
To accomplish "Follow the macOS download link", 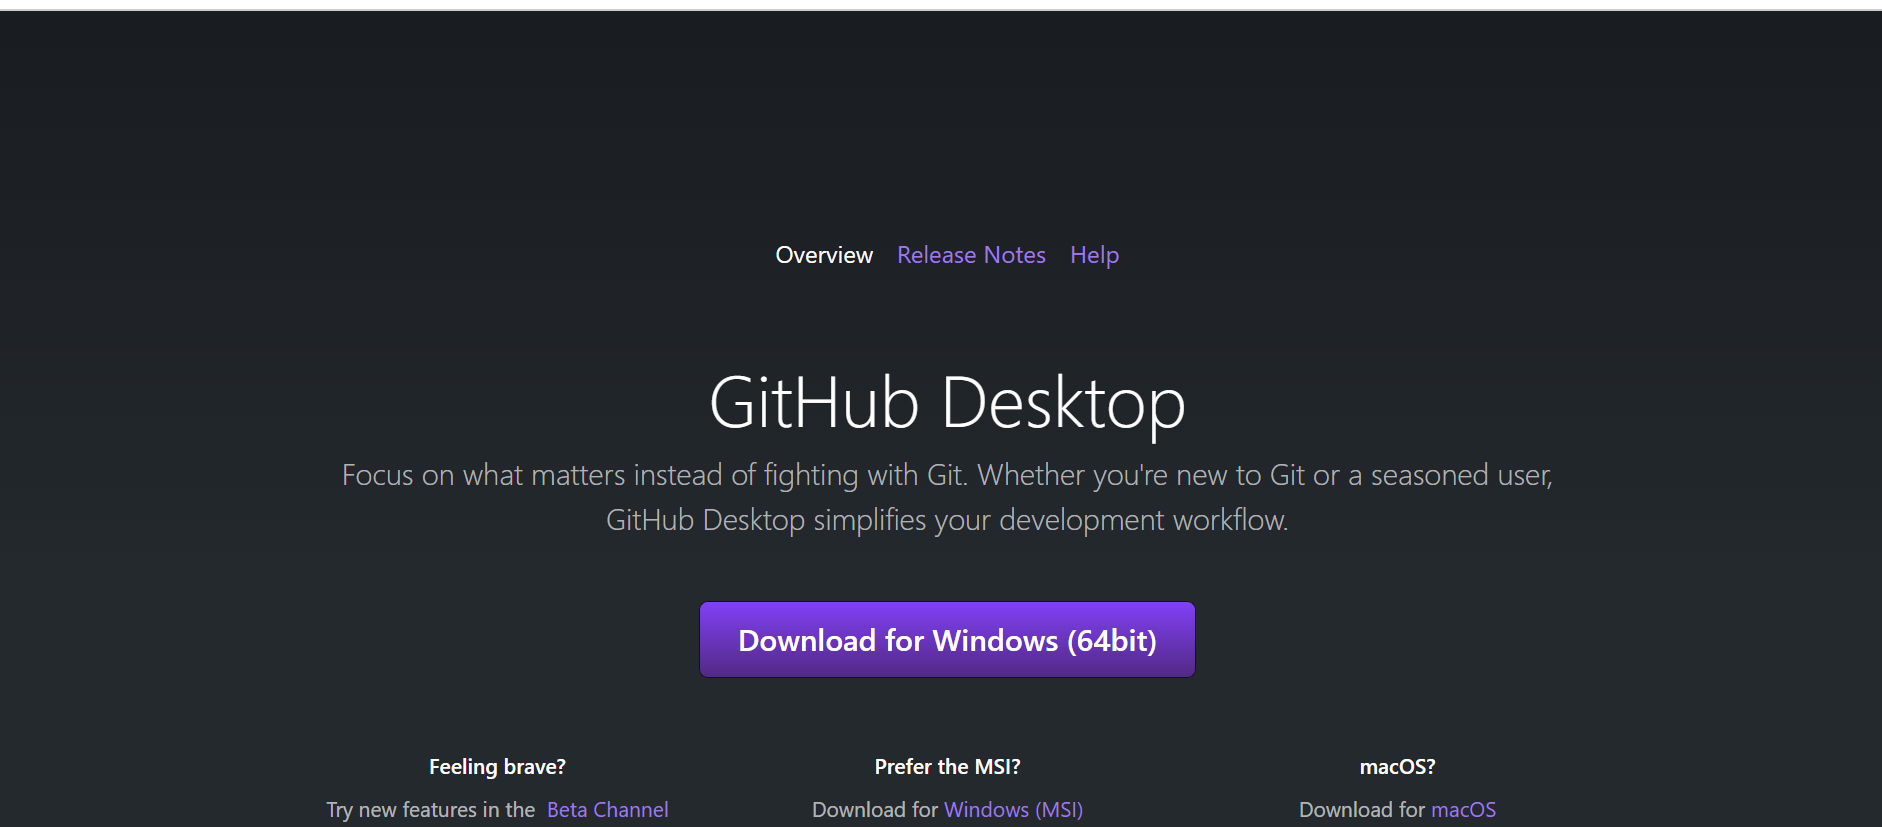I will pyautogui.click(x=1463, y=810).
